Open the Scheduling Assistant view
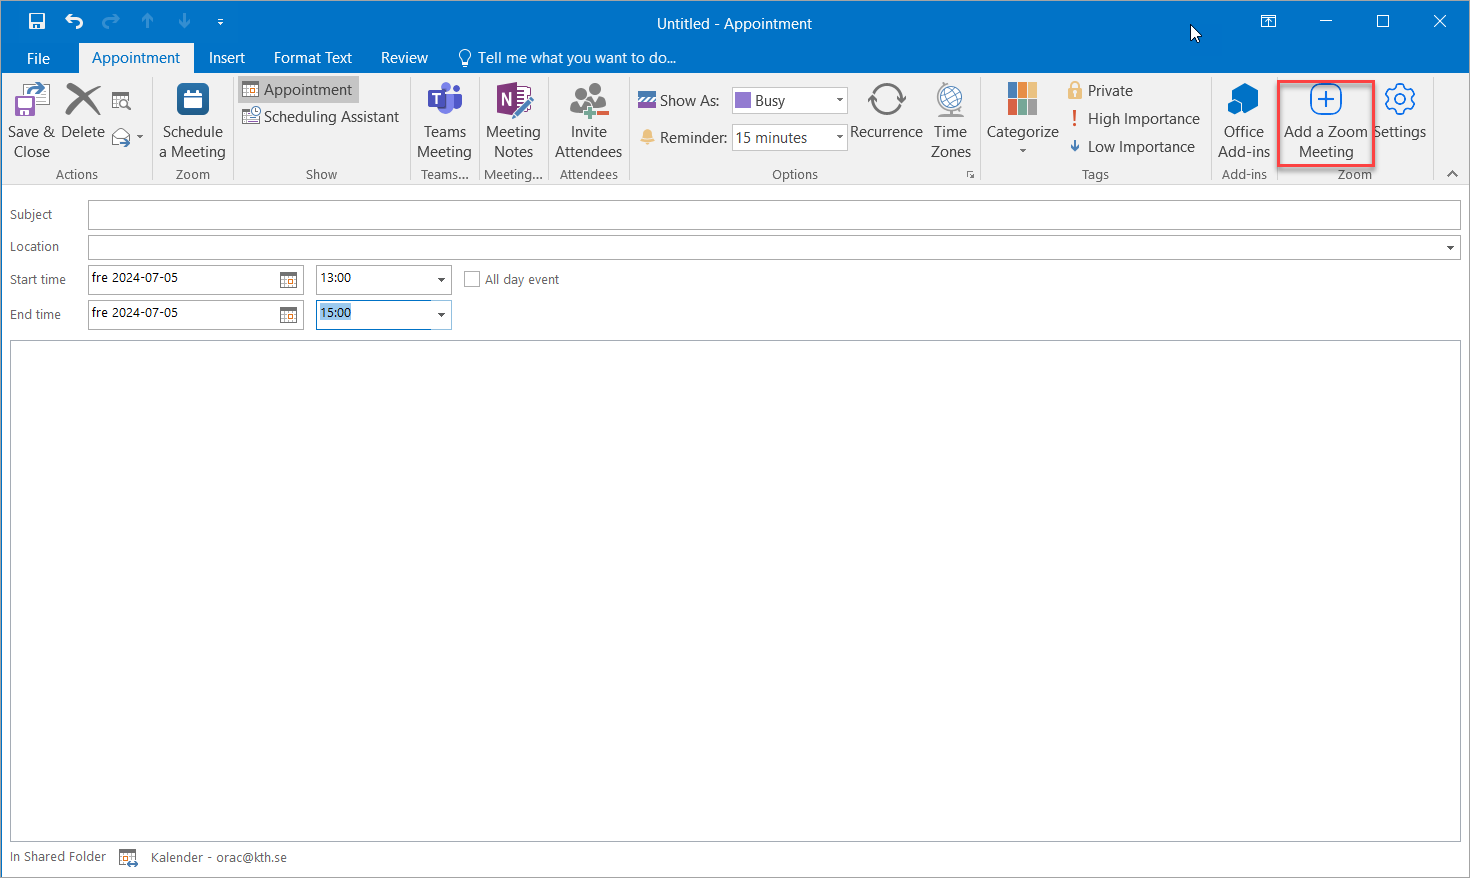Viewport: 1470px width, 878px height. click(x=321, y=117)
